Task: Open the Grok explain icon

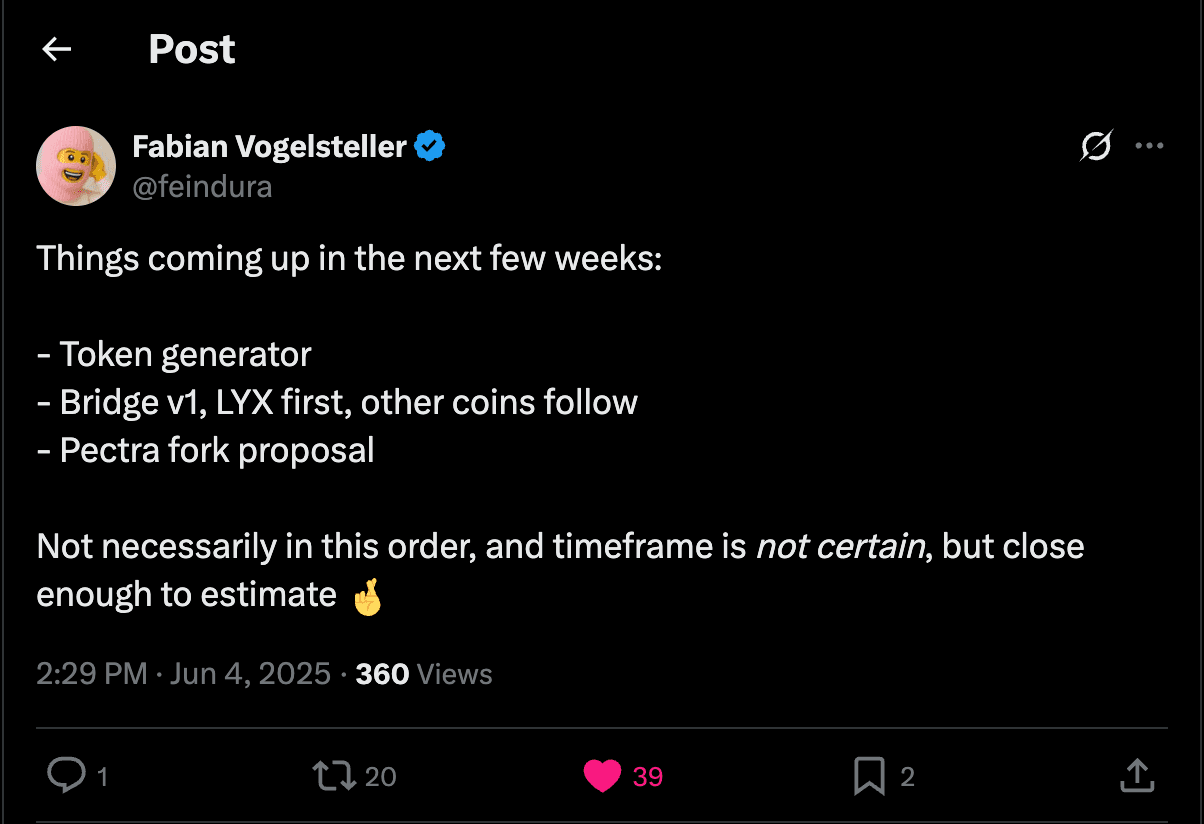Action: pos(1096,147)
